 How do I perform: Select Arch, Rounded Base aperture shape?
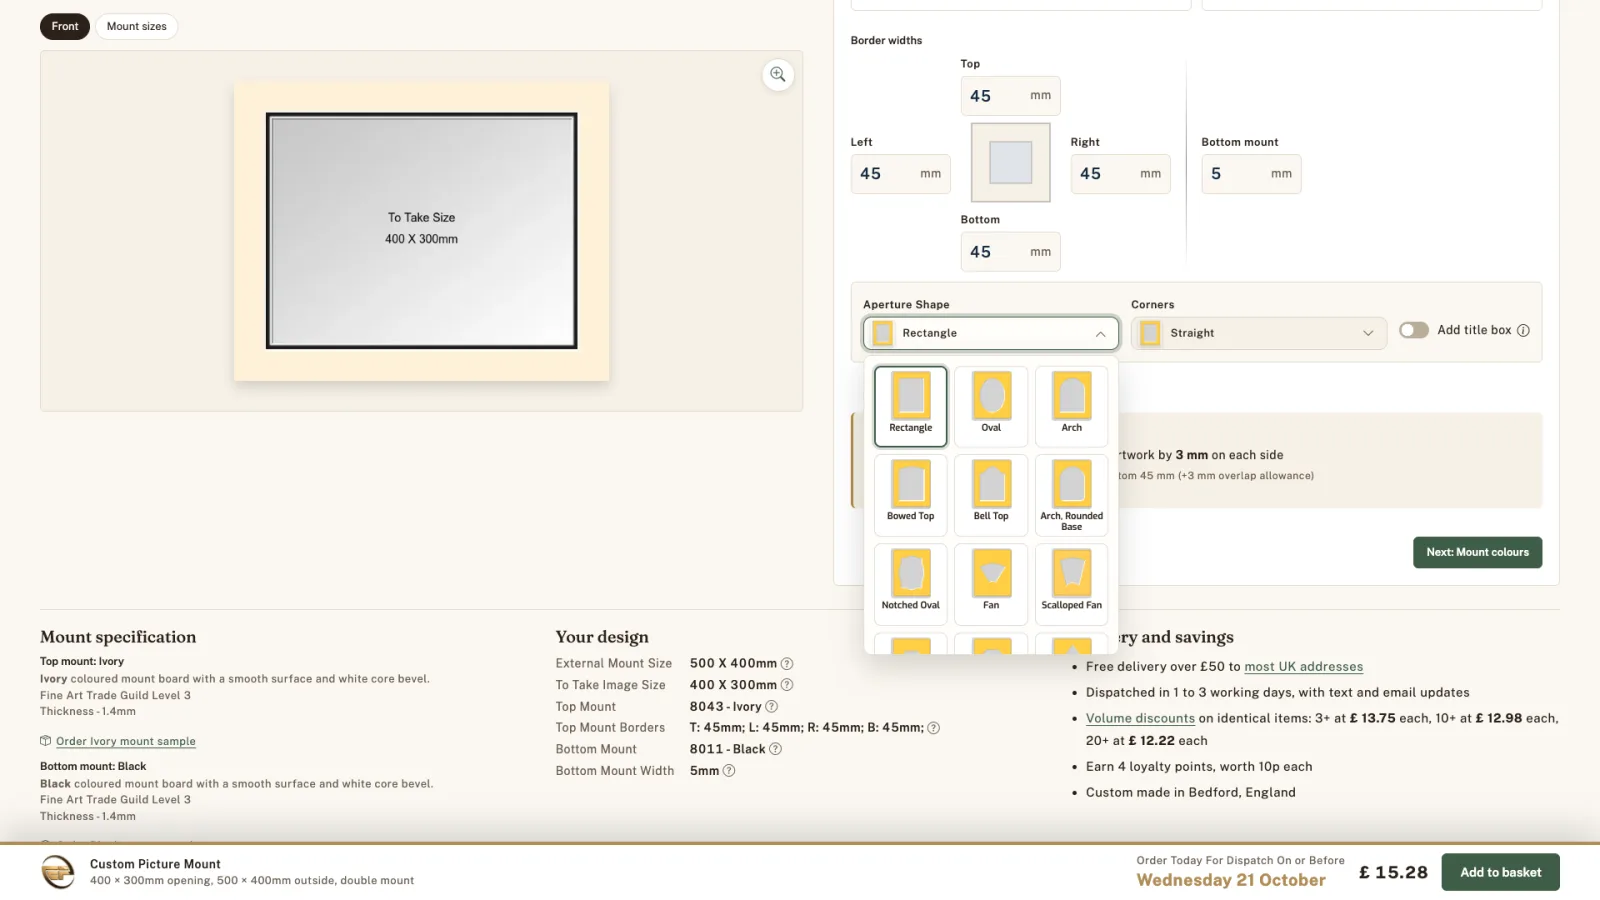tap(1072, 495)
